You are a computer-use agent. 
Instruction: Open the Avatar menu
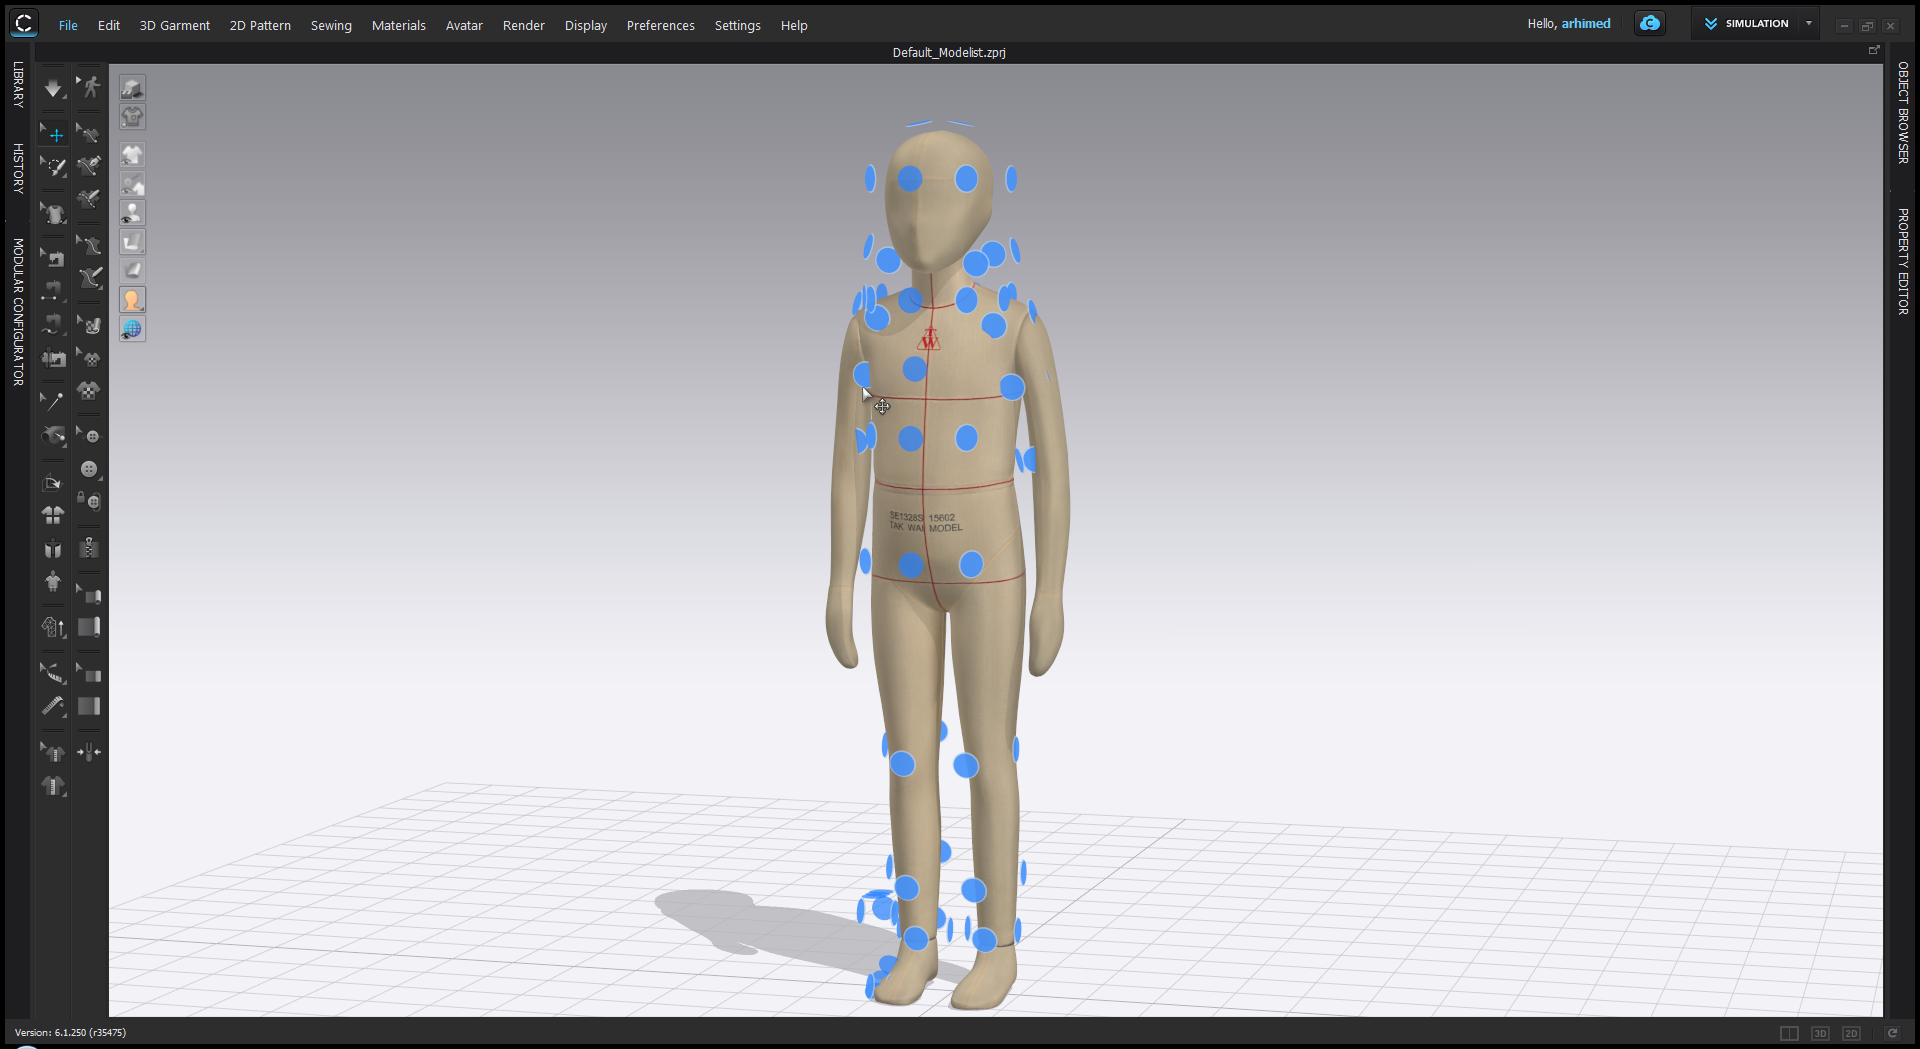[464, 25]
